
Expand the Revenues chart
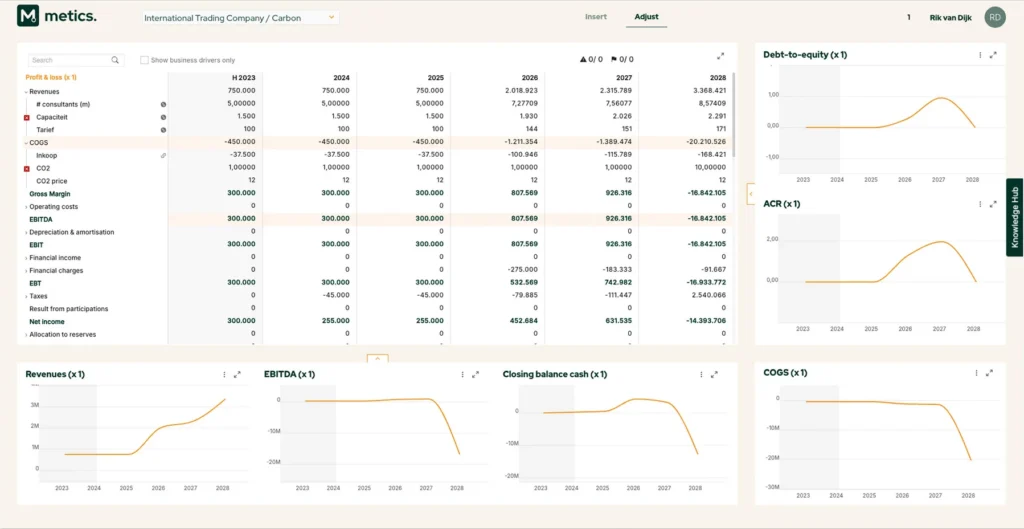coord(237,375)
